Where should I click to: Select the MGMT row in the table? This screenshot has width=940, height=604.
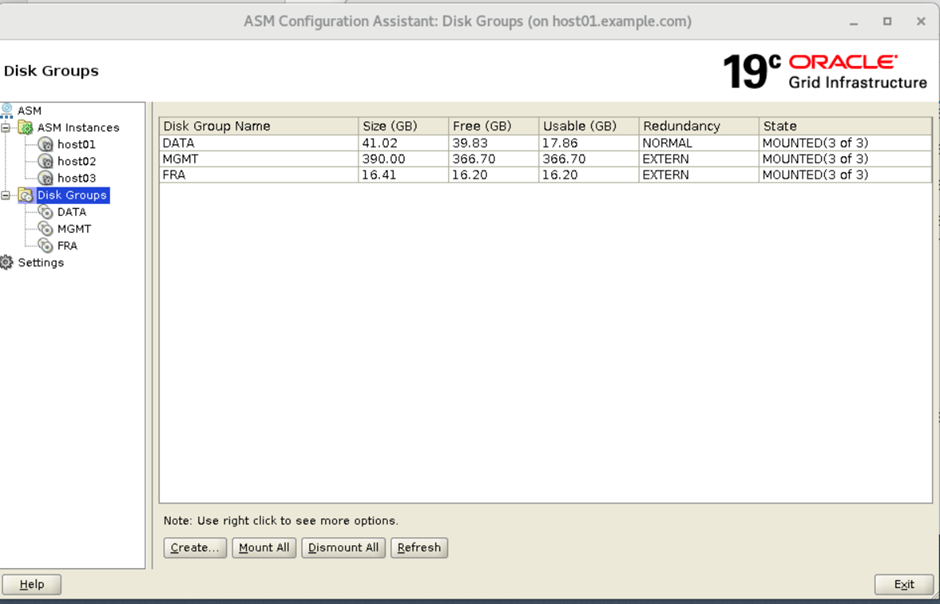546,159
